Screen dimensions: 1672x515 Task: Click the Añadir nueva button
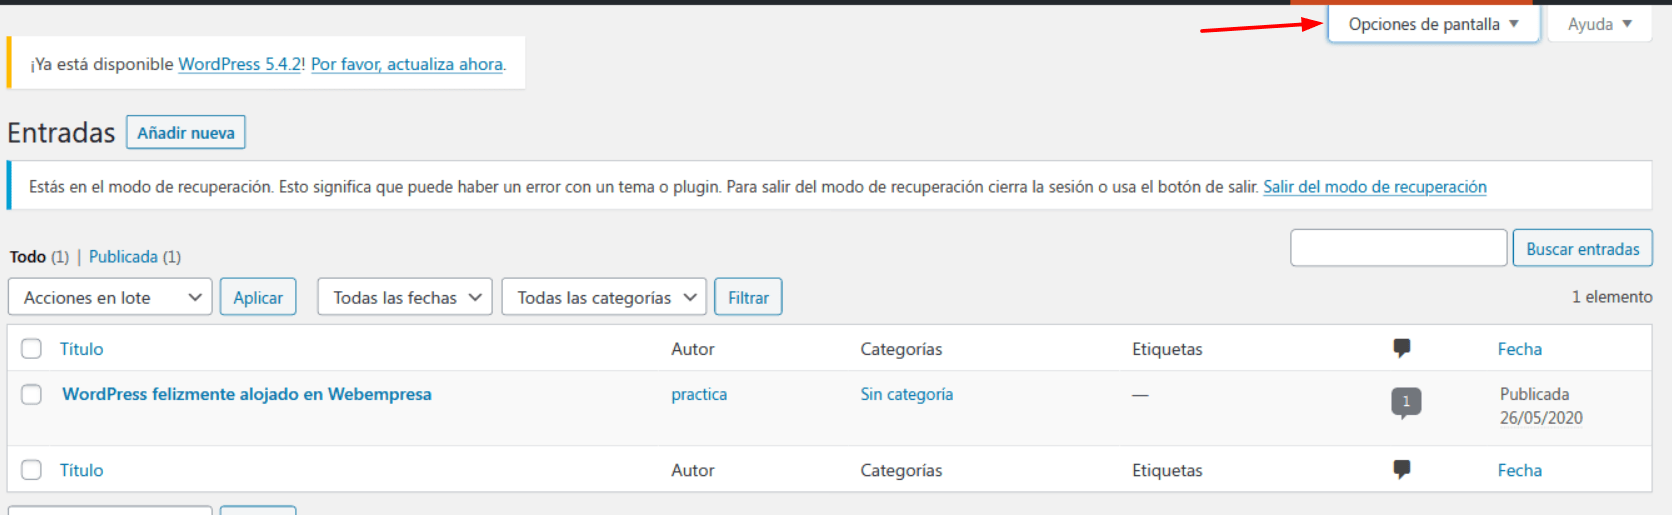[186, 132]
